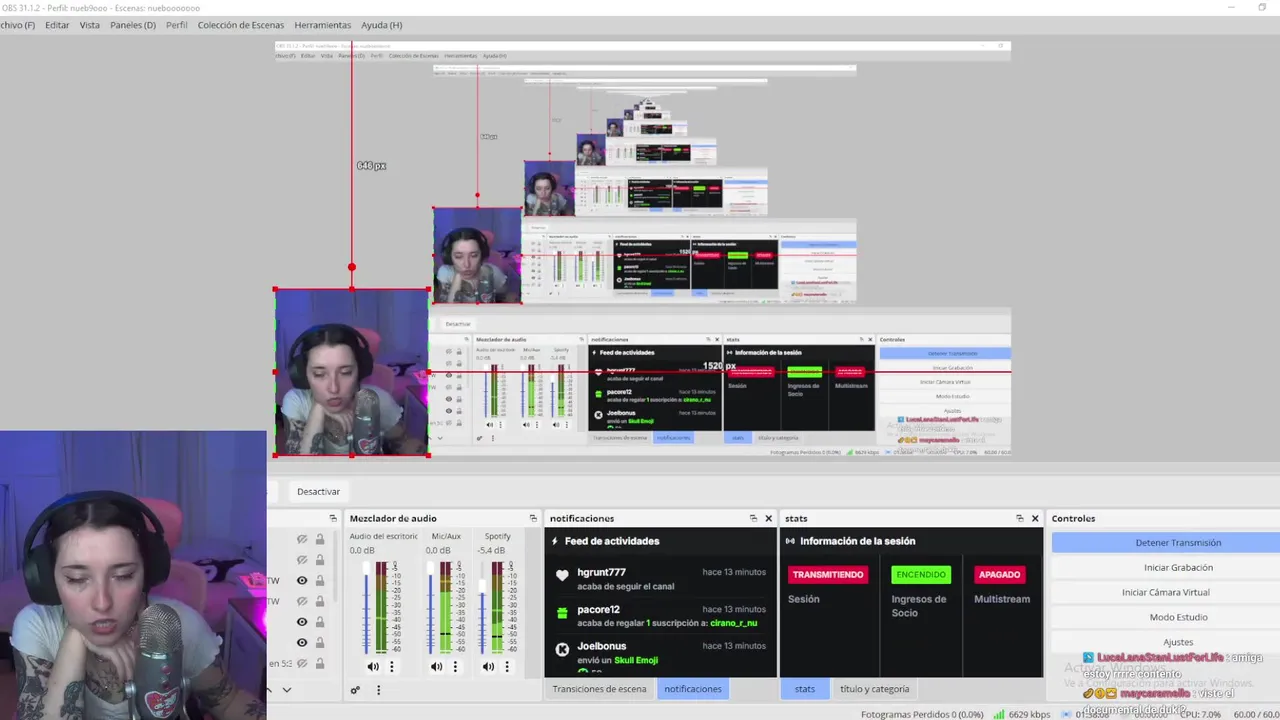Image resolution: width=1280 pixels, height=720 pixels.
Task: Show the hidden TW source
Action: (302, 601)
